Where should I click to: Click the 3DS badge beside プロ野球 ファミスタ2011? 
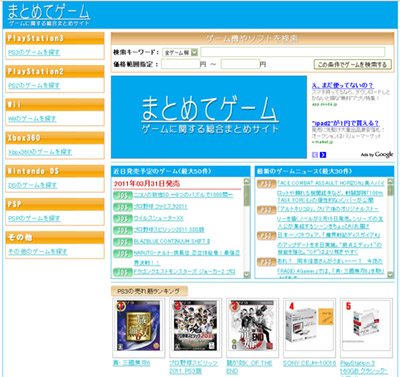click(123, 207)
